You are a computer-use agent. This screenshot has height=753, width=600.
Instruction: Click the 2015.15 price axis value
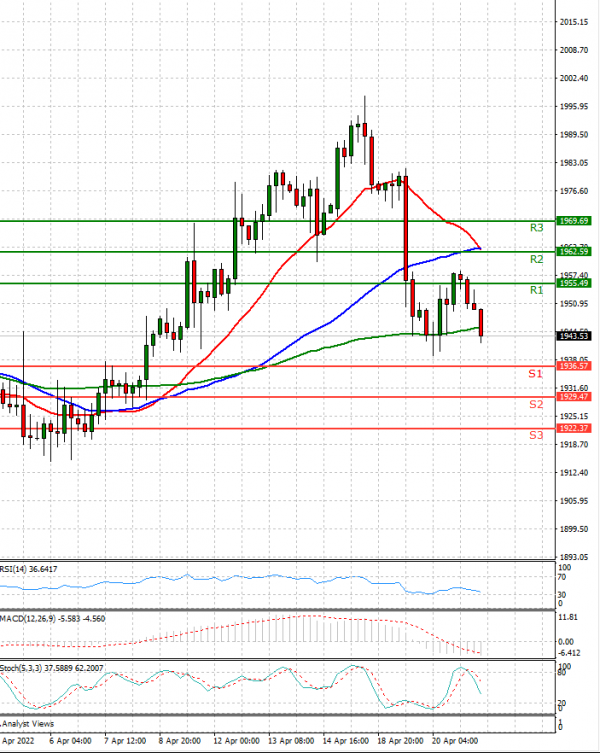[x=574, y=22]
